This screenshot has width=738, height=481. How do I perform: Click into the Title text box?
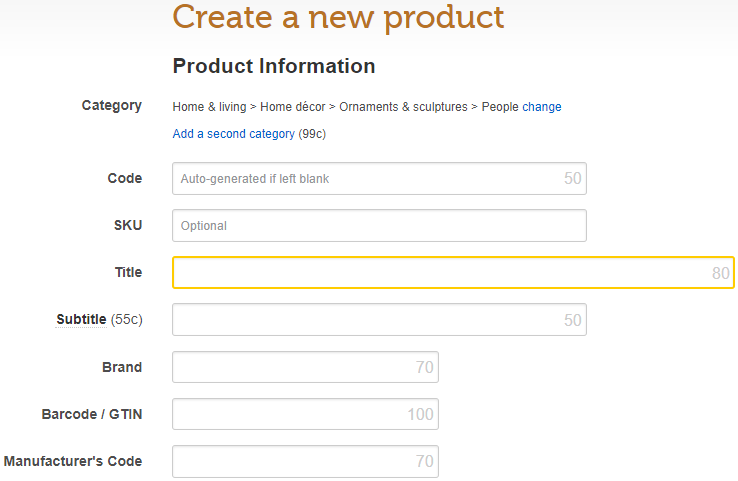[453, 273]
